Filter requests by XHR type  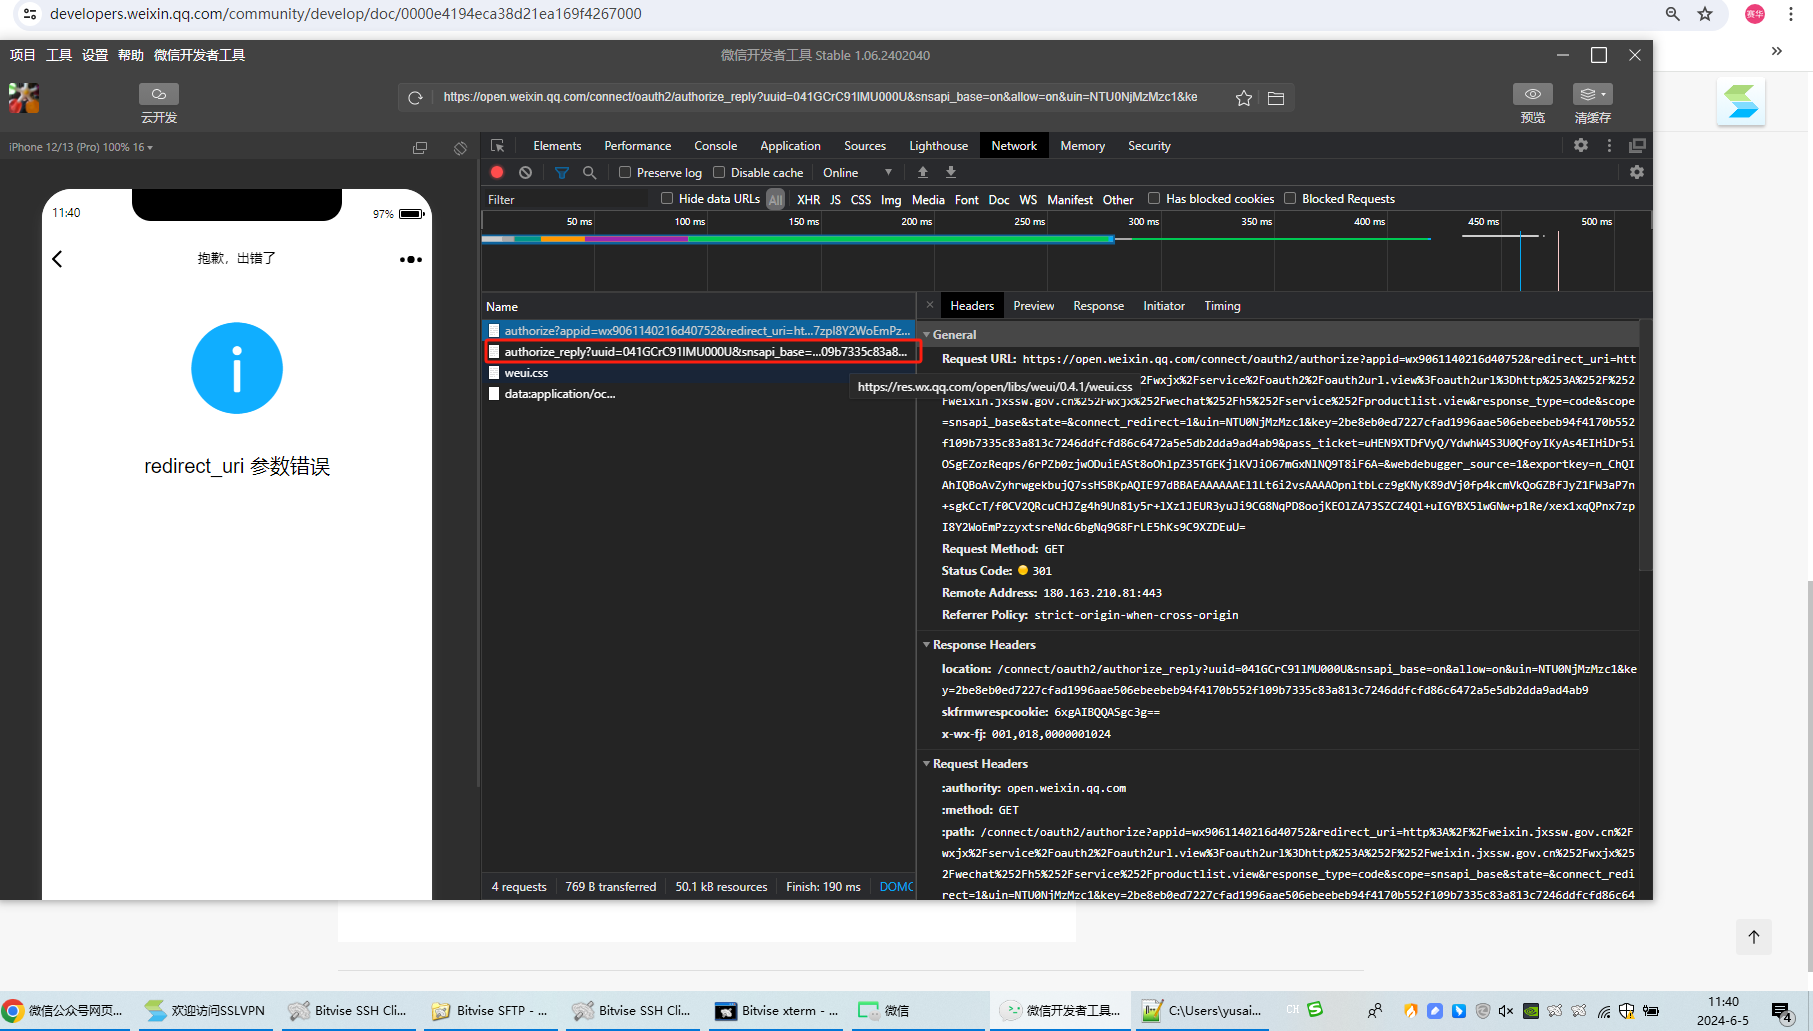(x=808, y=200)
